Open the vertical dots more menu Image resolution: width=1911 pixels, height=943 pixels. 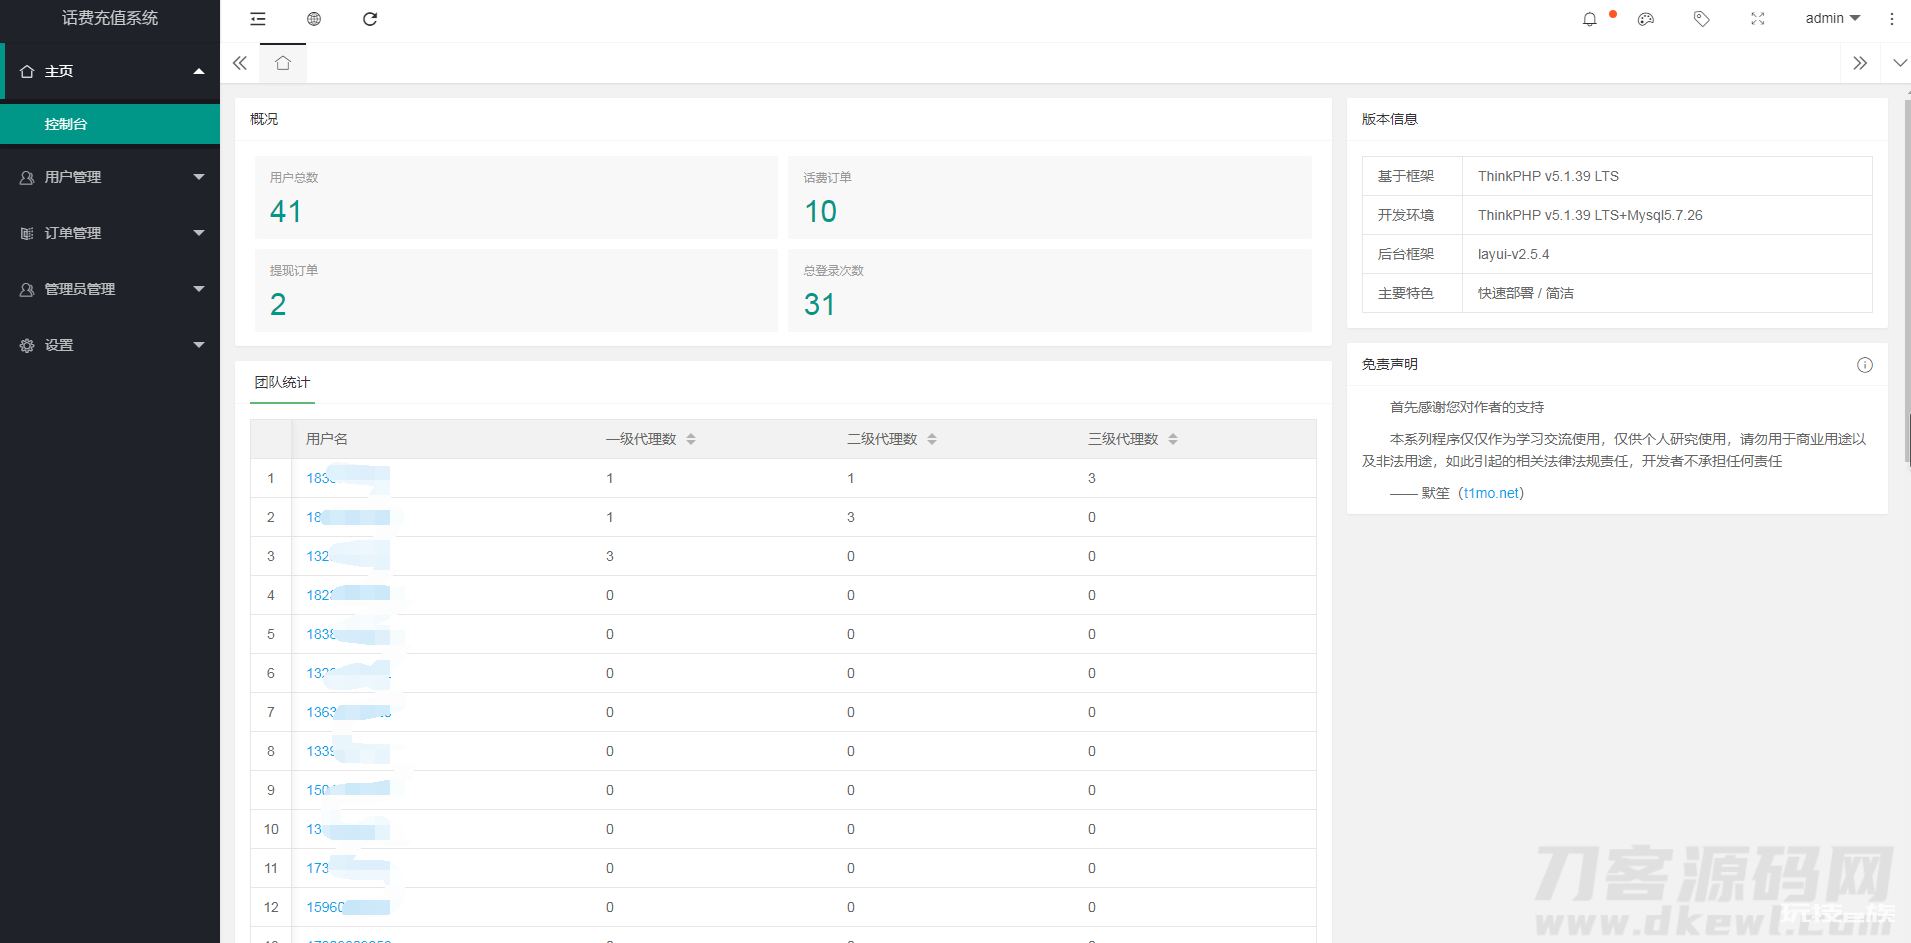pos(1891,19)
